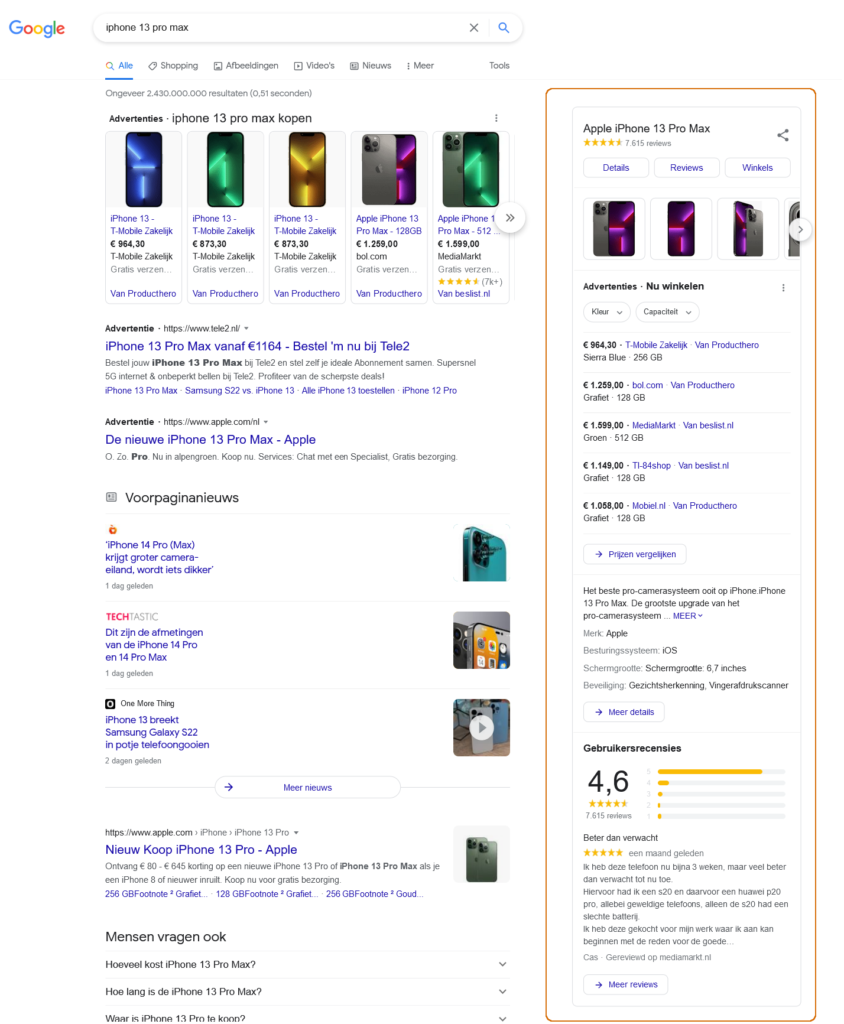Open the gold iPhone 13 shopping ad image

pos(307,170)
